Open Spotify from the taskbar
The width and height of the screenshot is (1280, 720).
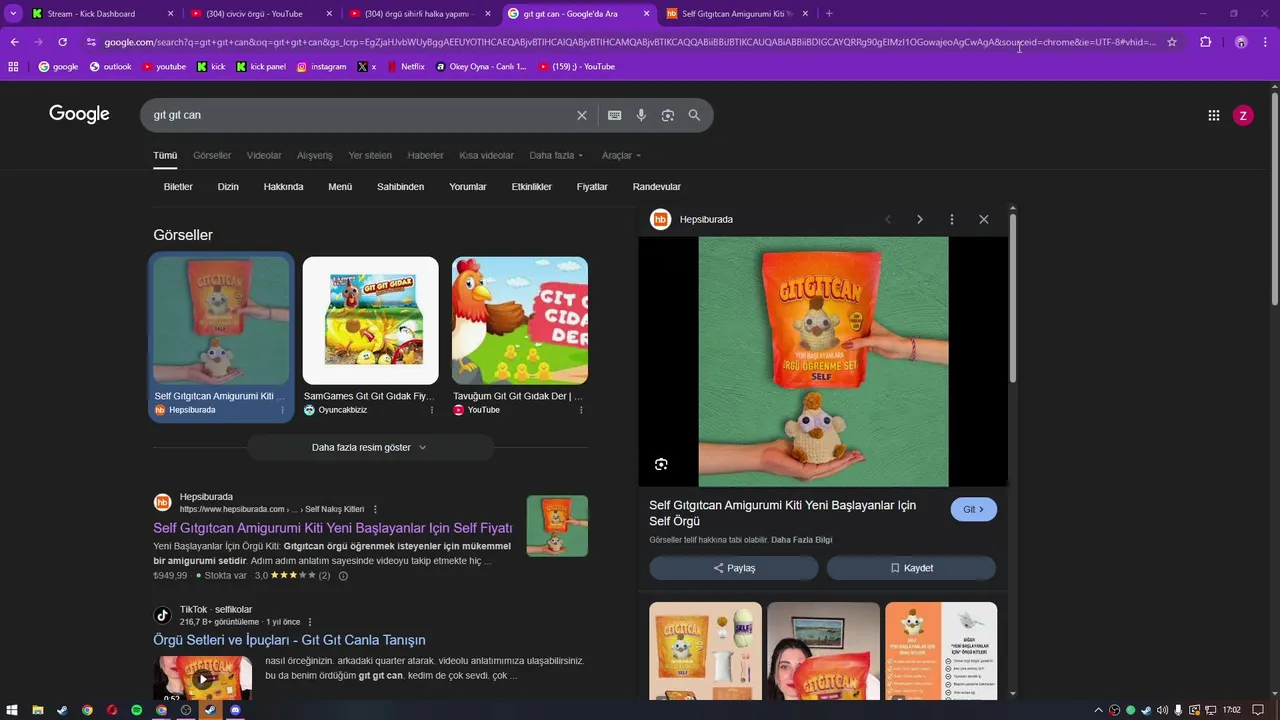coord(136,710)
